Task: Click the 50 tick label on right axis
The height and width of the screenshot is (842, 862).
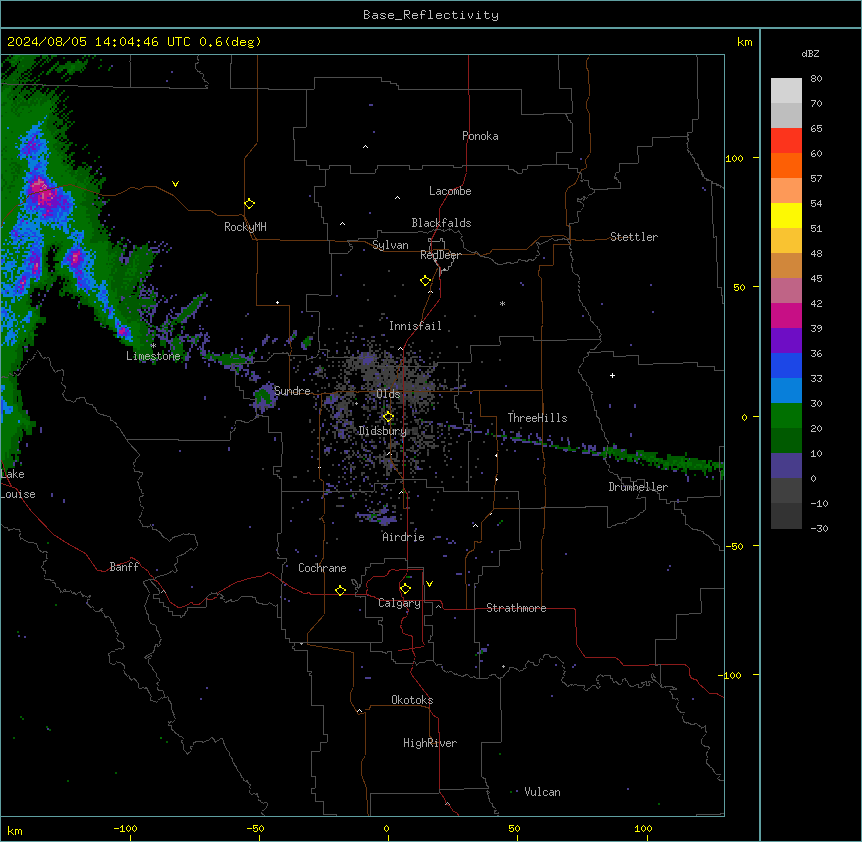Action: point(739,287)
